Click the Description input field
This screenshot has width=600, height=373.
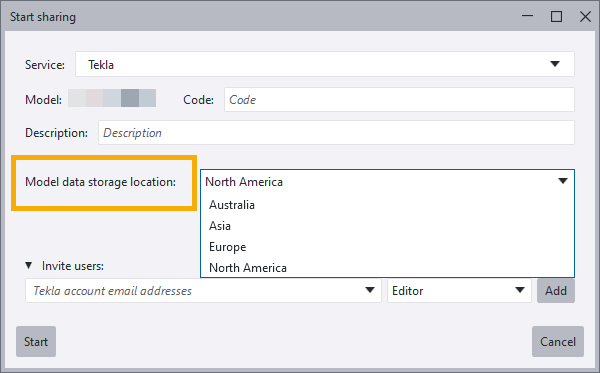tap(336, 133)
